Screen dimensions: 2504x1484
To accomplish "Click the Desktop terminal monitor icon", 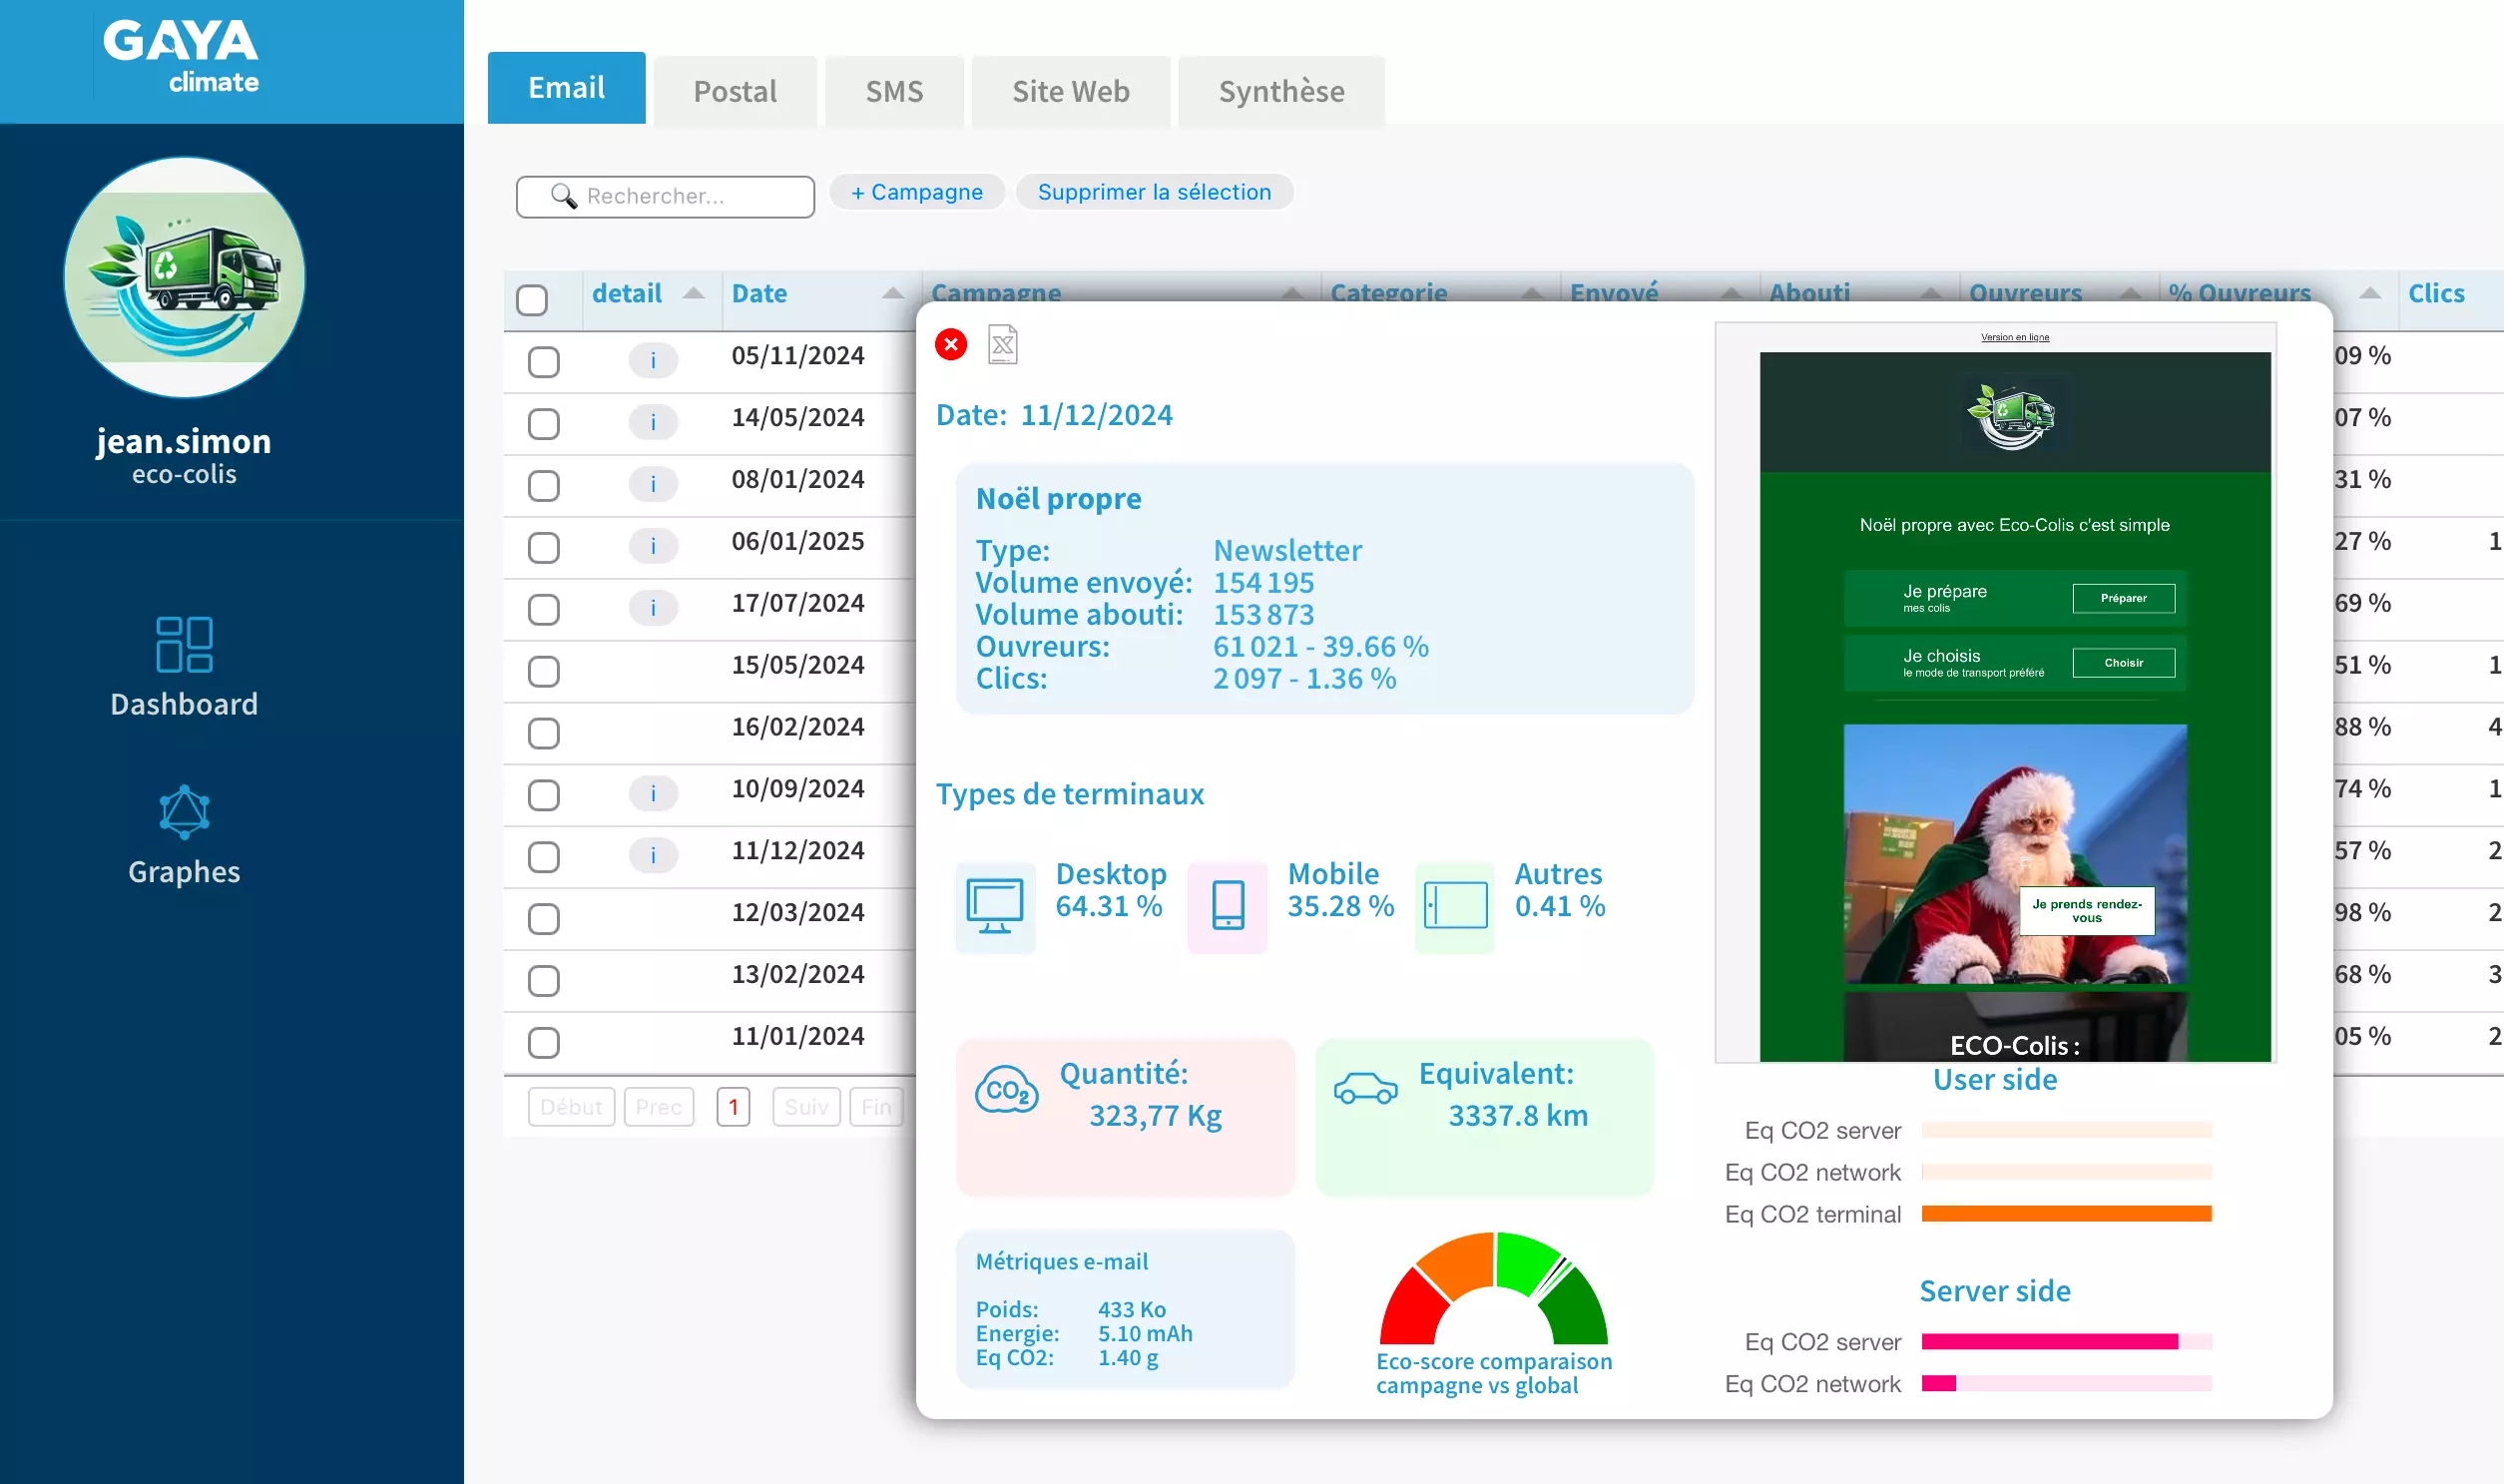I will [x=995, y=906].
